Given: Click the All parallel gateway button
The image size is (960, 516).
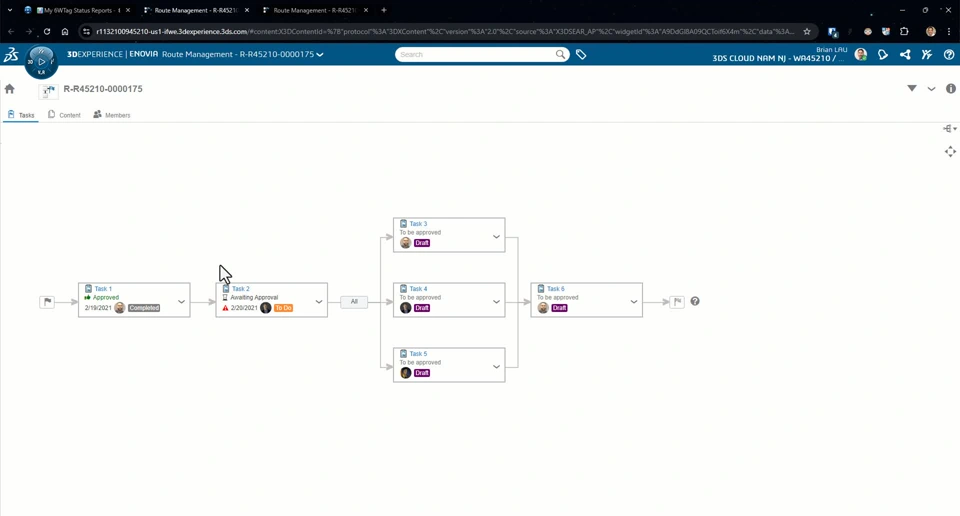Looking at the screenshot, I should (354, 302).
